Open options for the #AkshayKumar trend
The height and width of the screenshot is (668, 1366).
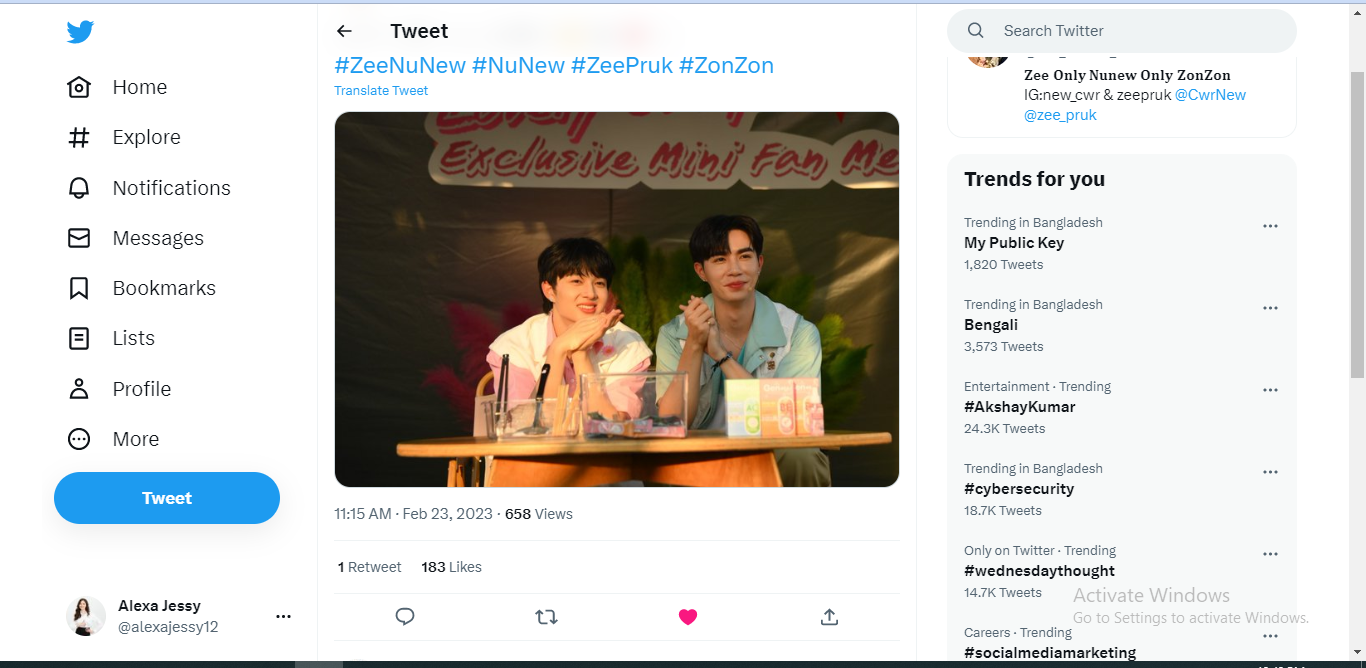point(1270,390)
